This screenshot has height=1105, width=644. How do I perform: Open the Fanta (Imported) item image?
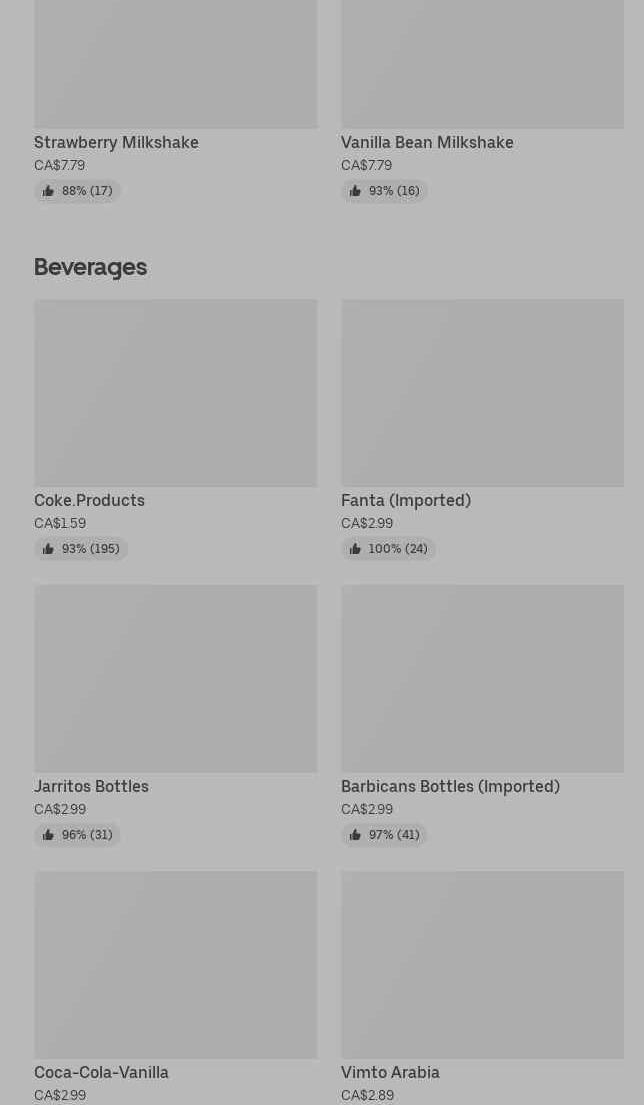[x=482, y=393]
